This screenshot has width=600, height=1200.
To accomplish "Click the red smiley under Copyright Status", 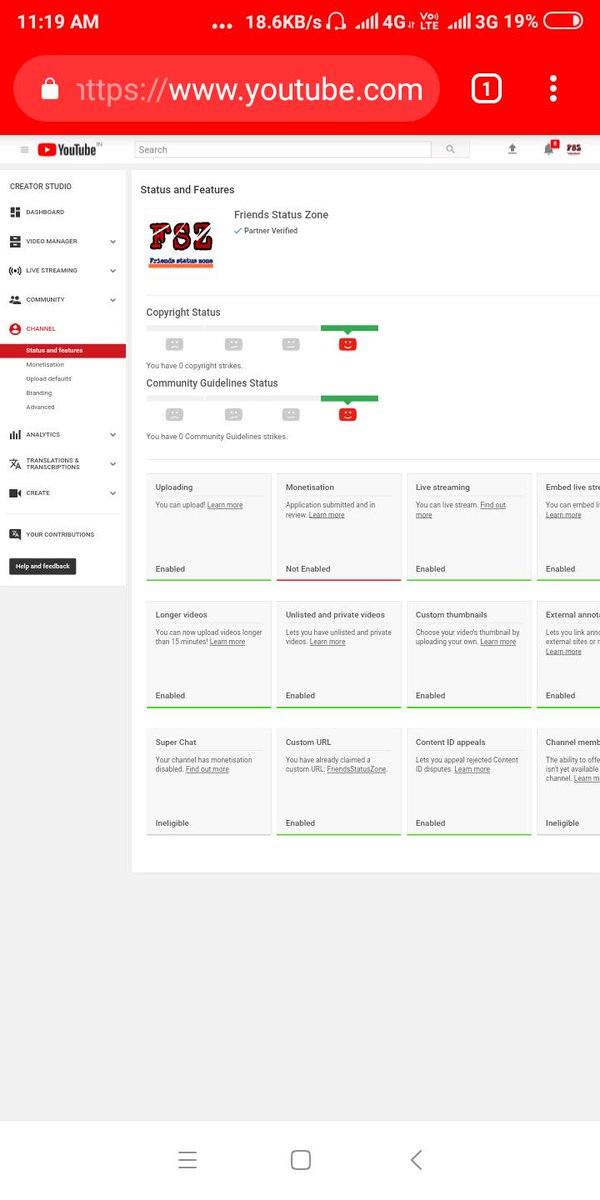I will 347,343.
